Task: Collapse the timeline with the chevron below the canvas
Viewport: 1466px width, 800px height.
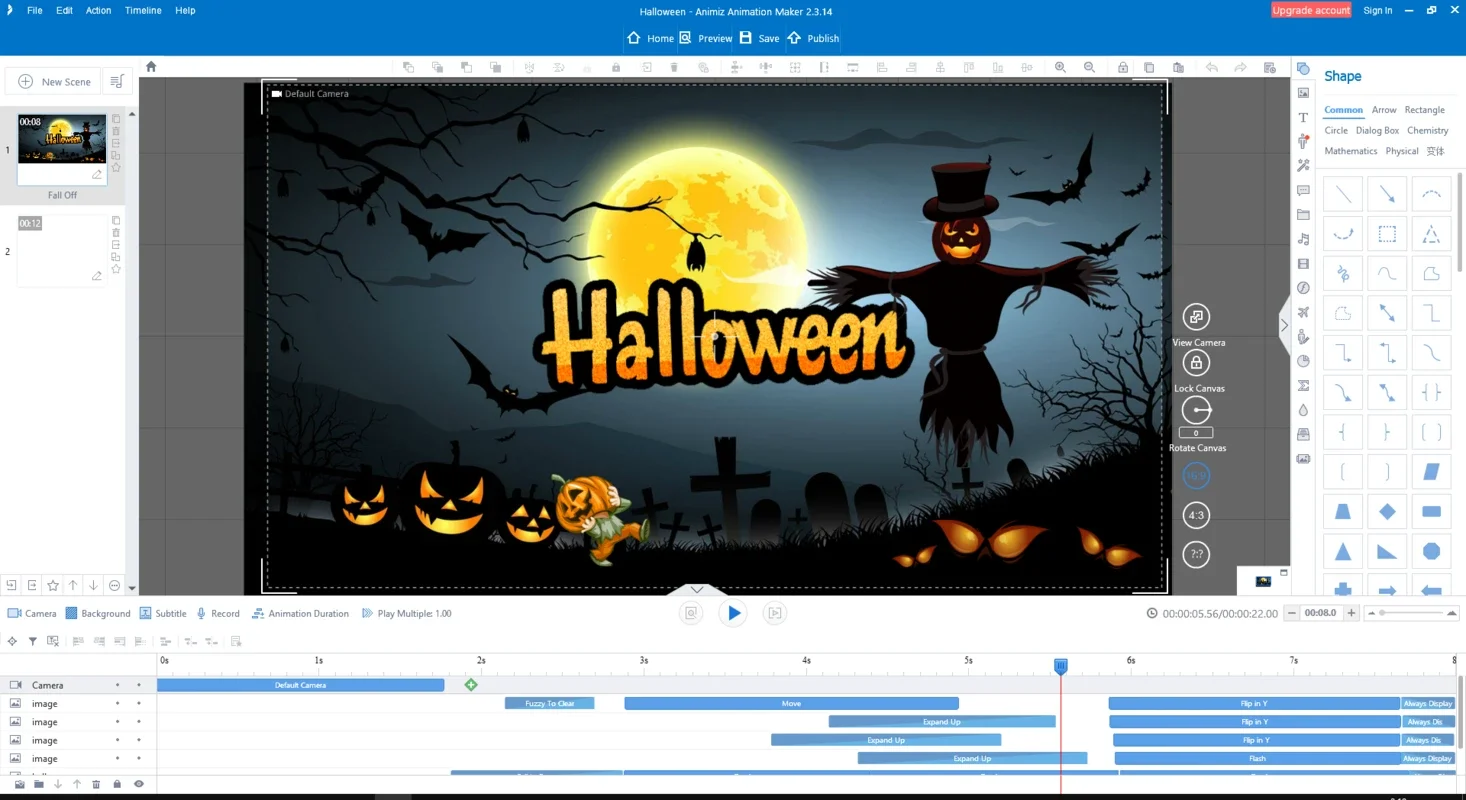Action: pyautogui.click(x=697, y=590)
